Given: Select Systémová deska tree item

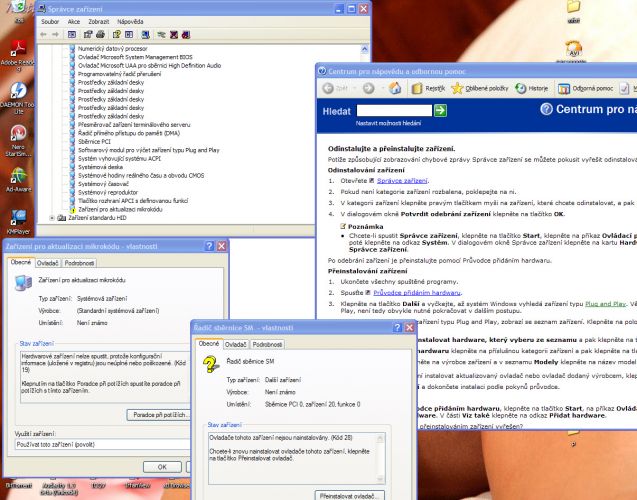Looking at the screenshot, I should pyautogui.click(x=100, y=167).
